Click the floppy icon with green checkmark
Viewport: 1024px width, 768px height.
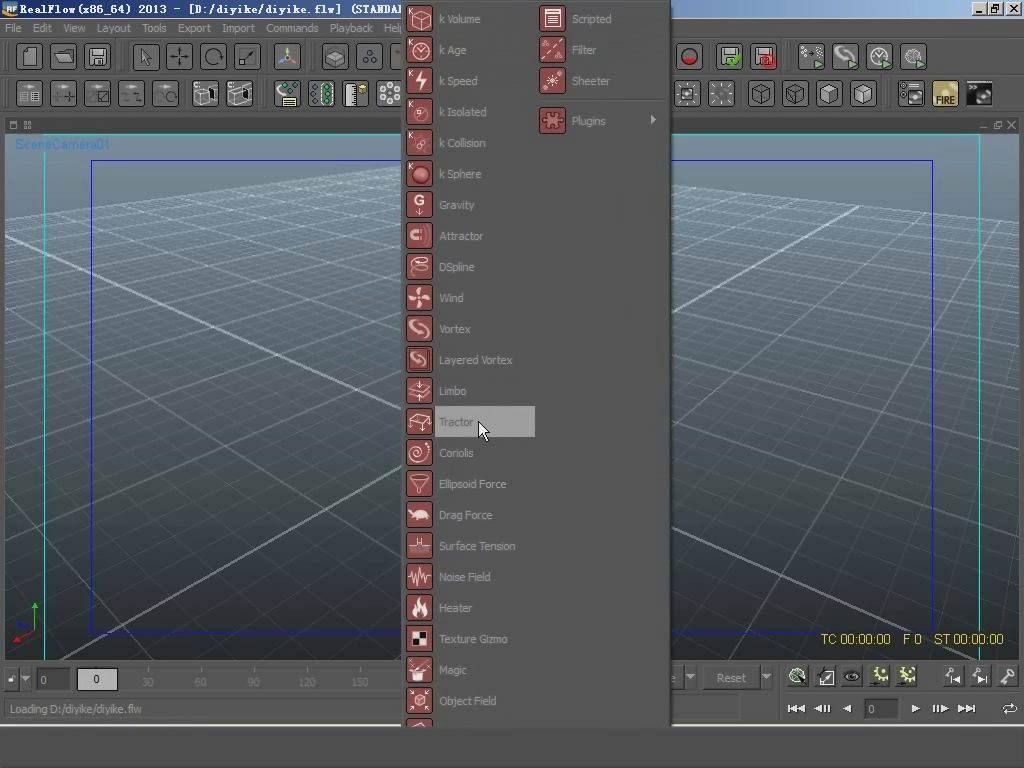[x=729, y=57]
